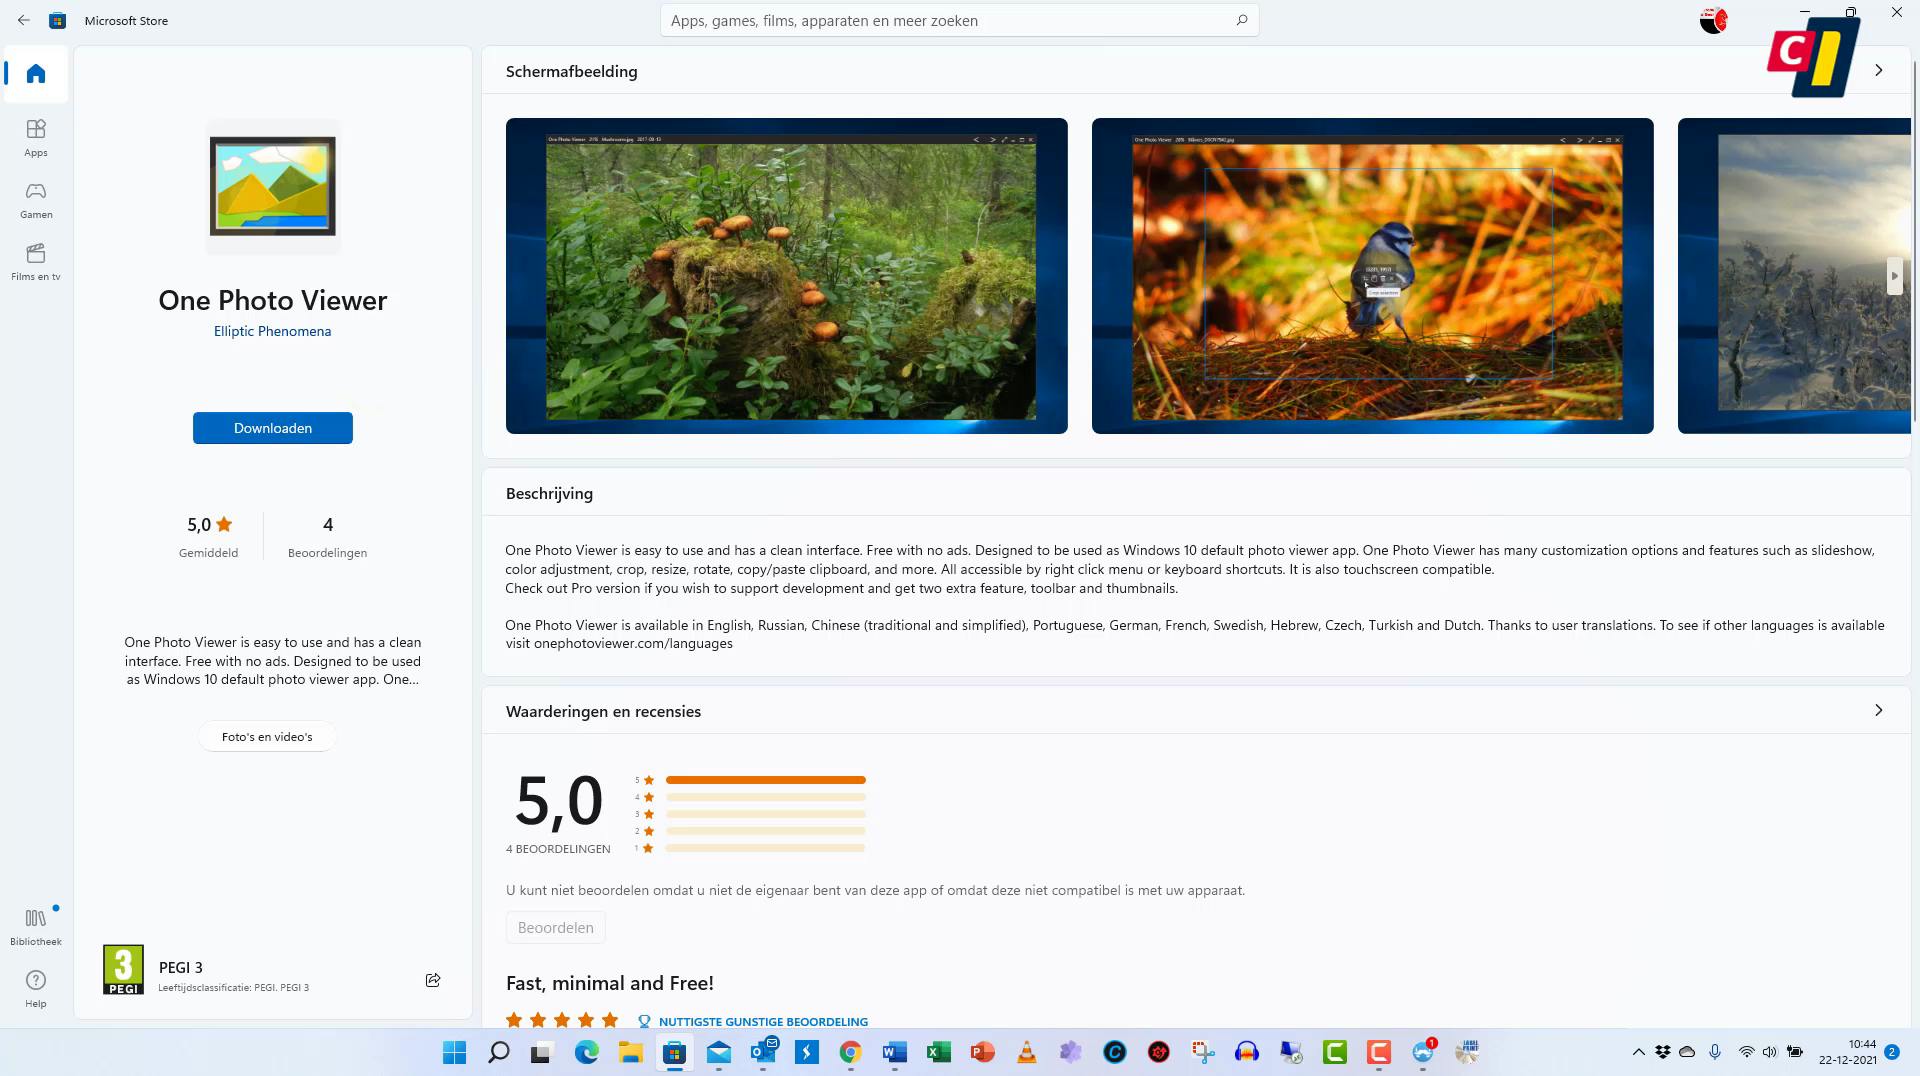
Task: Click the 5,0 Gemiddeld rating
Action: tap(209, 536)
